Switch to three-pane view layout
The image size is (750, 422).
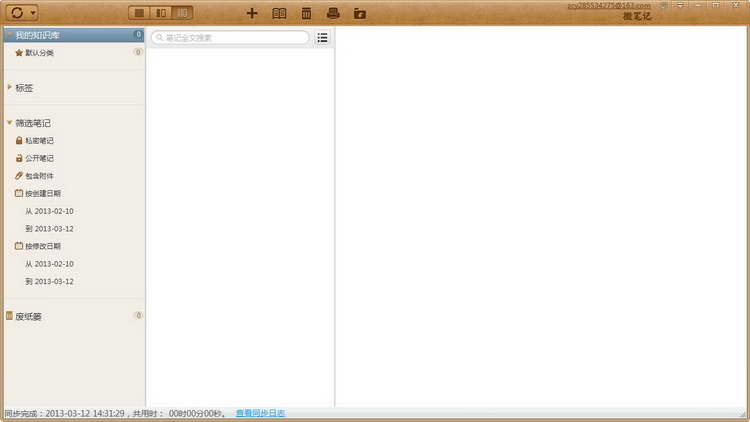pyautogui.click(x=181, y=13)
